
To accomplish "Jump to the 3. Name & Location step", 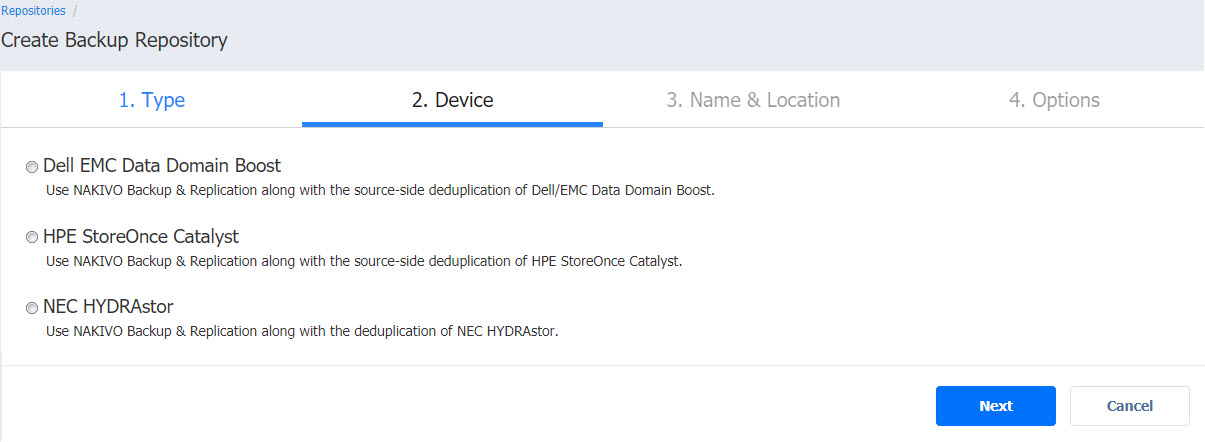I will tap(753, 100).
